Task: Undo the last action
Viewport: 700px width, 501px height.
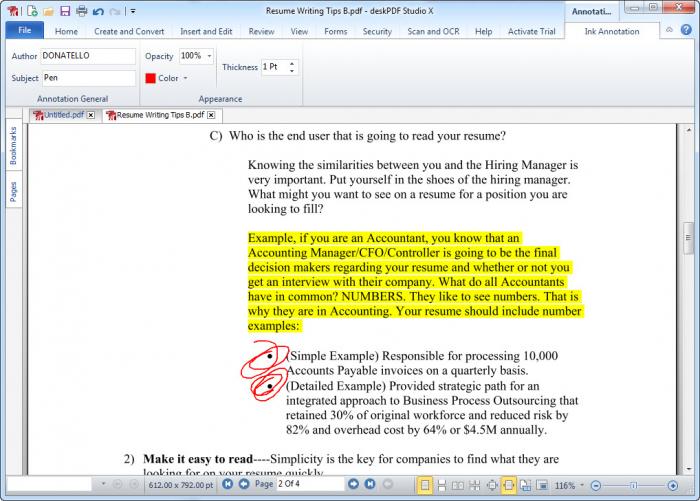Action: (x=97, y=11)
